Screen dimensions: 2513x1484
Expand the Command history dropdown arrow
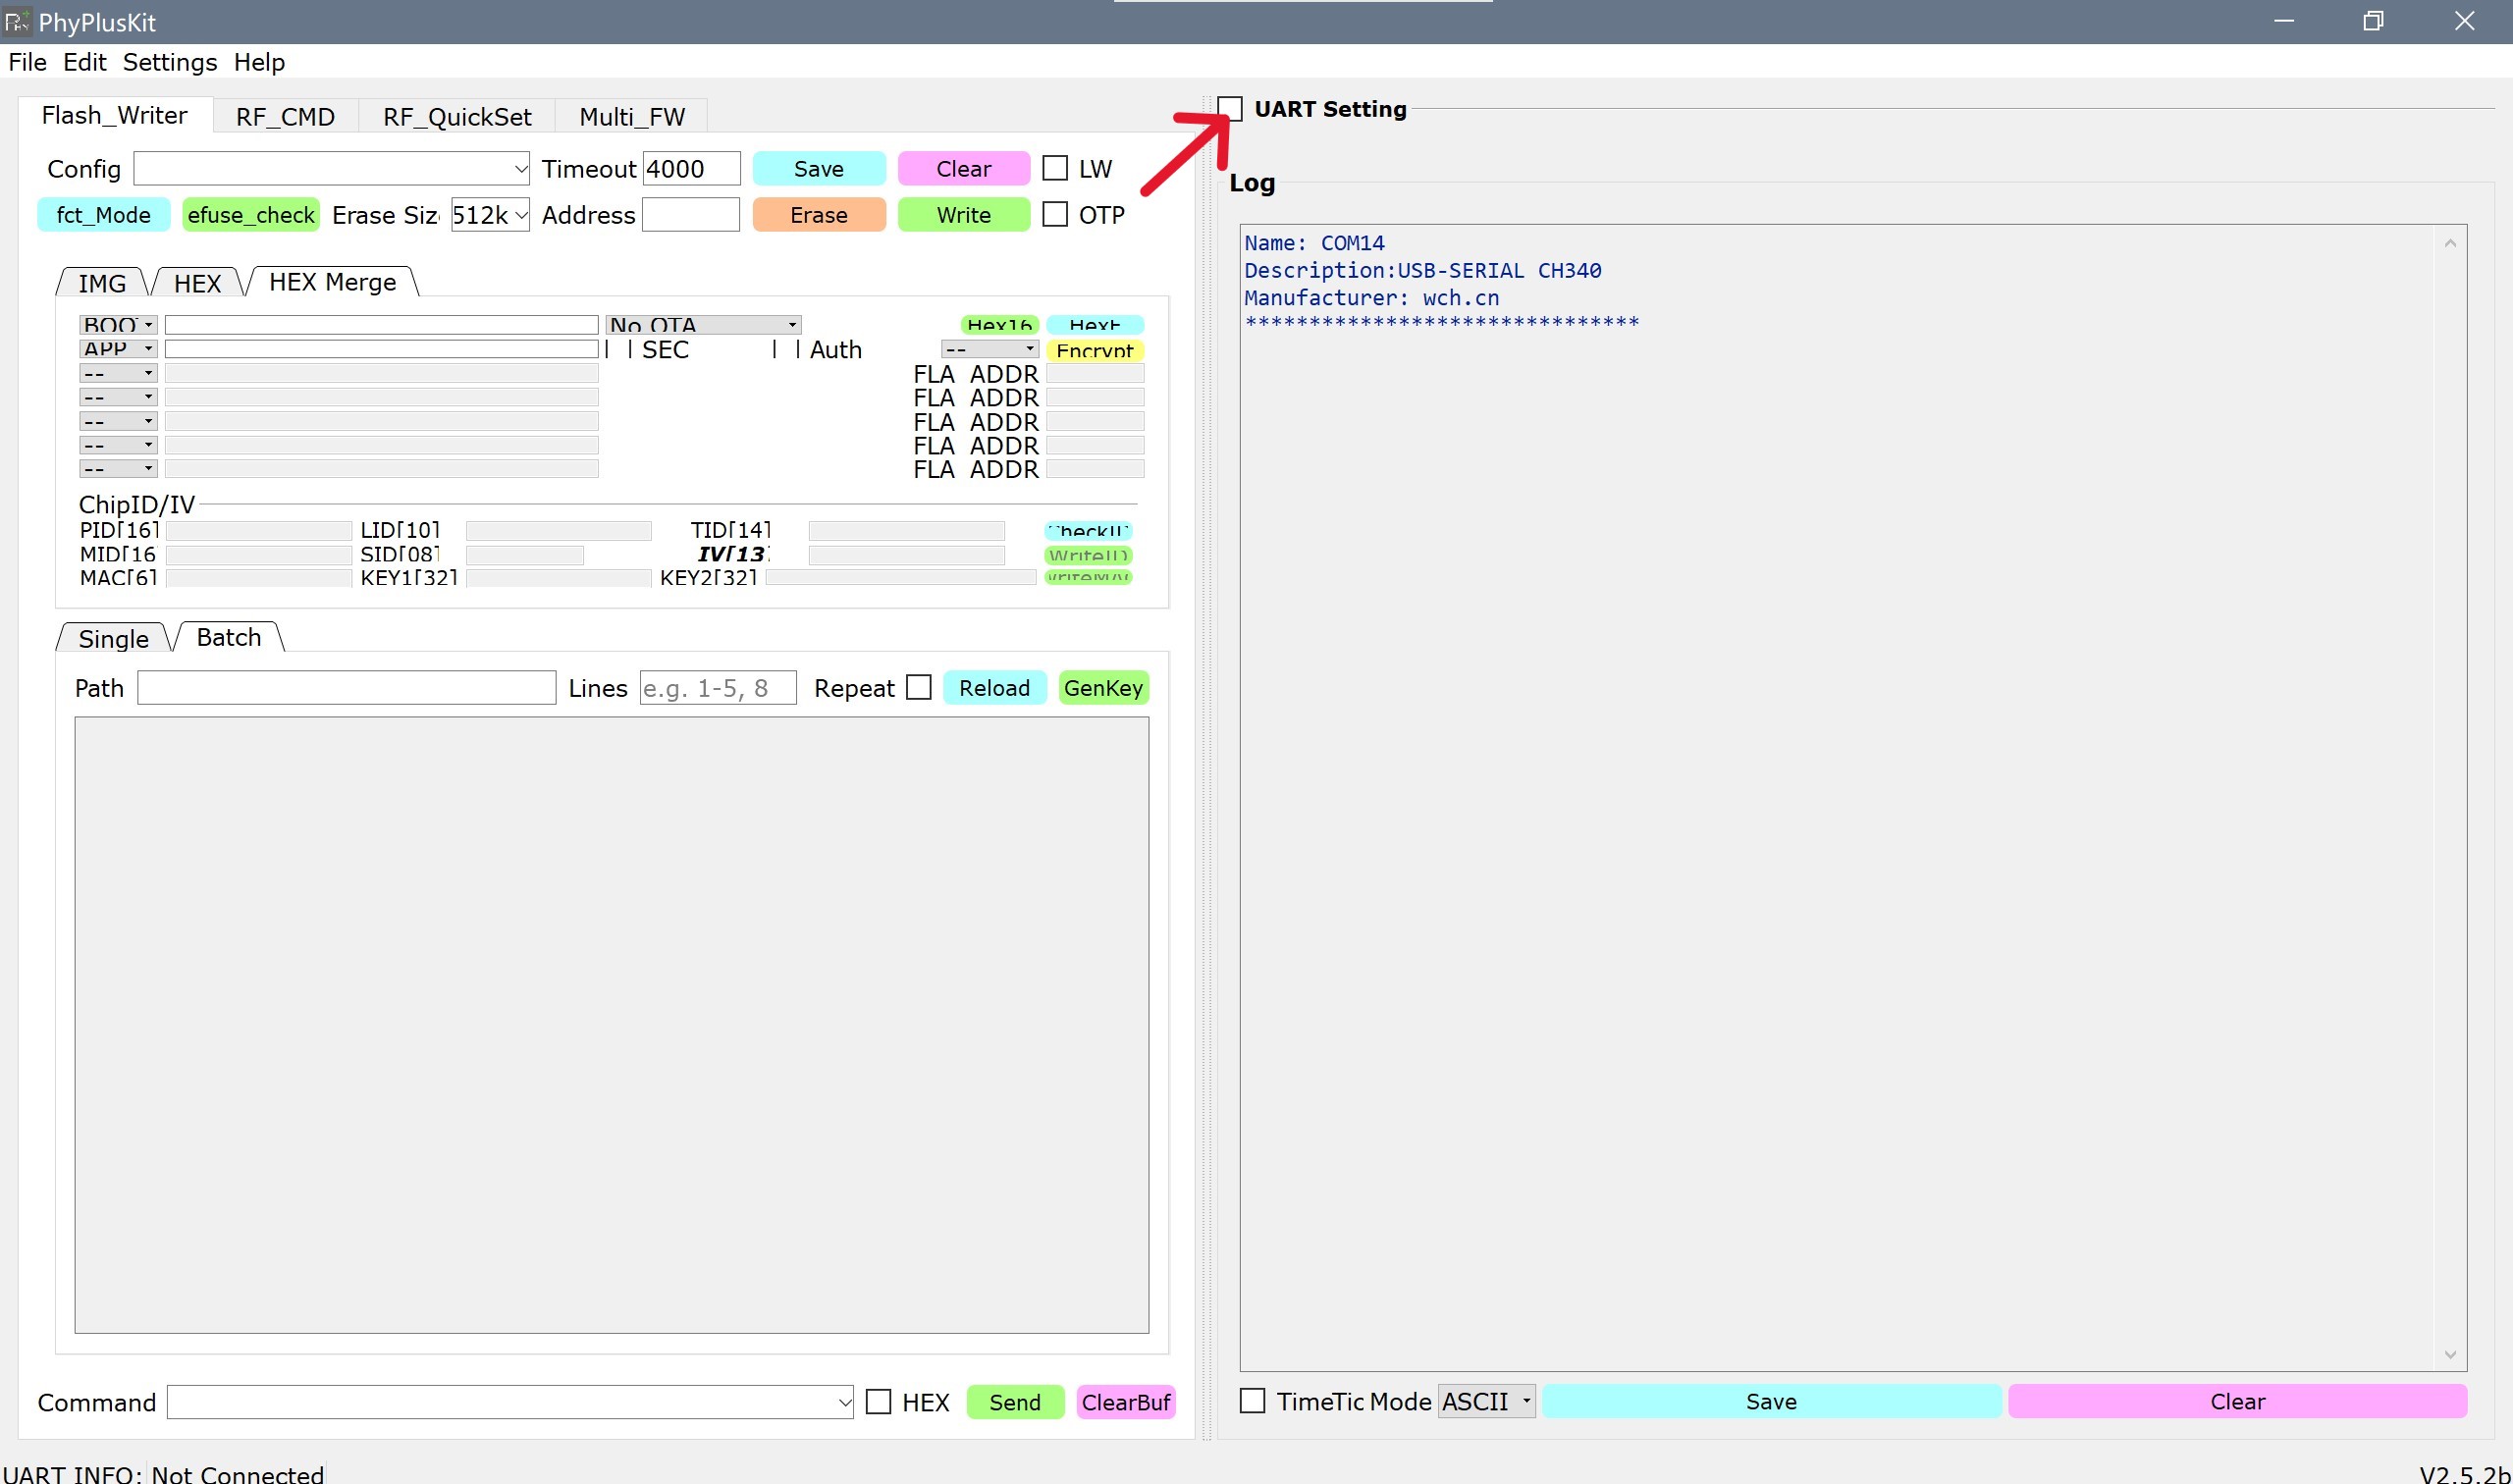pyautogui.click(x=844, y=1401)
